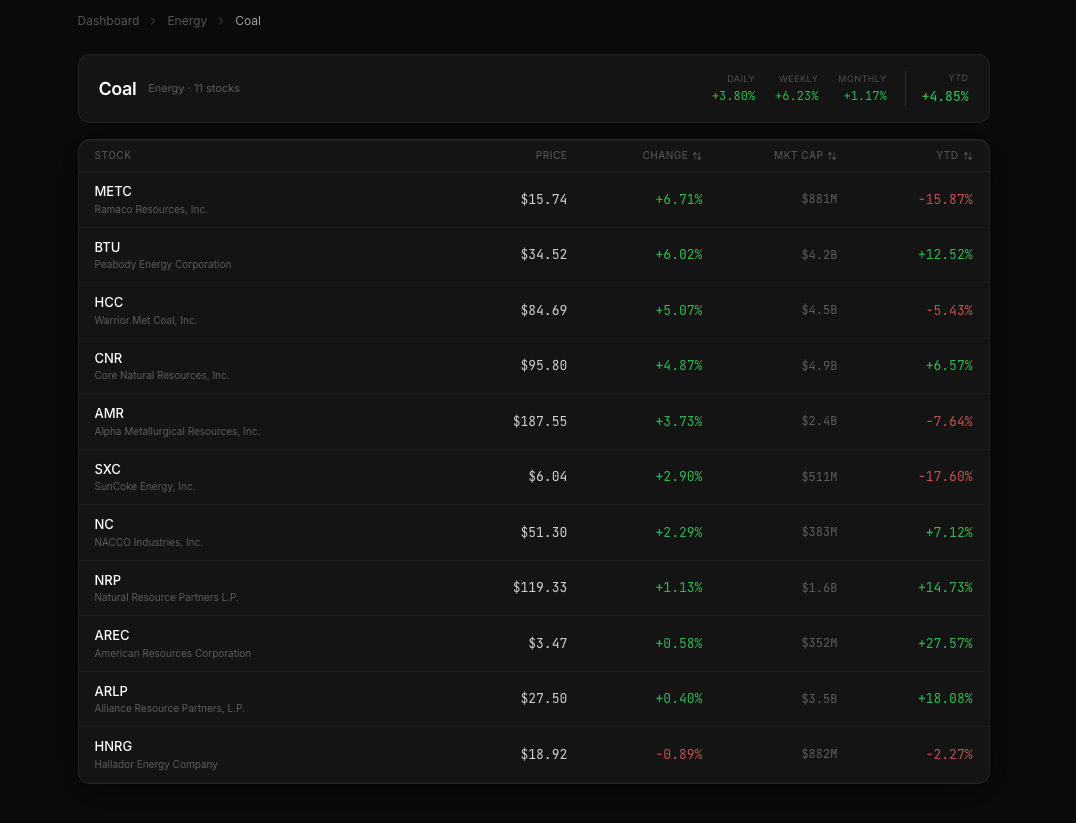
Task: Open the AREC ticker
Action: pyautogui.click(x=112, y=636)
